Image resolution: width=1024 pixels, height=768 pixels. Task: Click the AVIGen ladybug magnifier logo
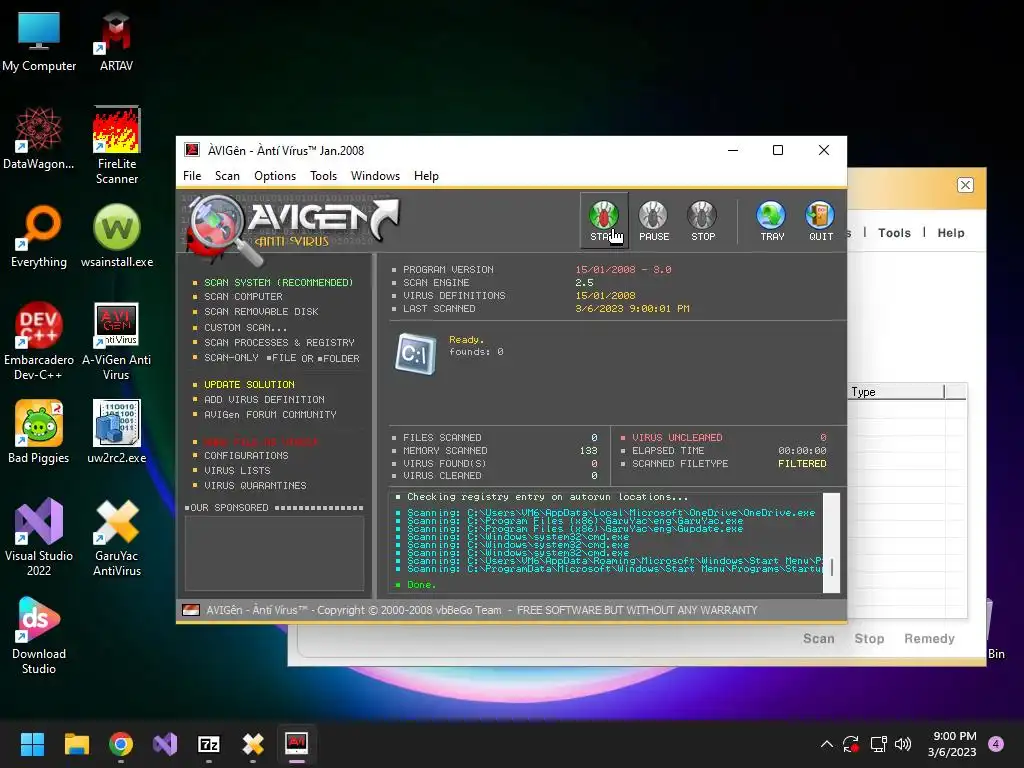tap(225, 230)
